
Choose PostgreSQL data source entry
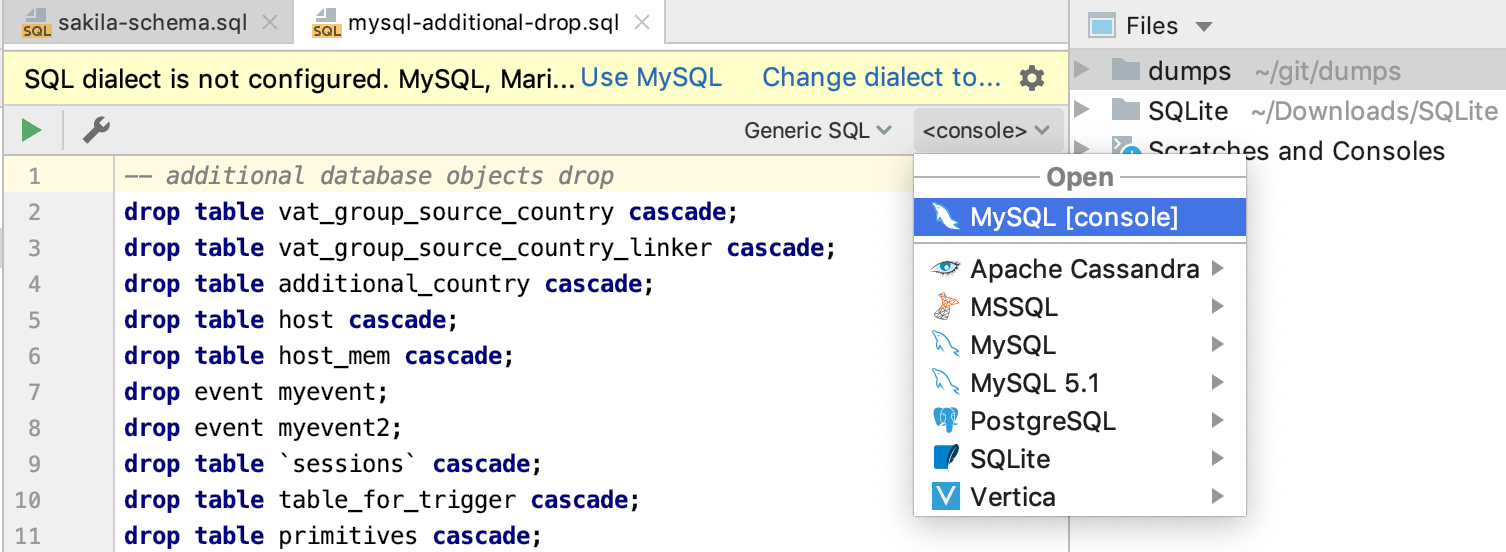point(1080,421)
